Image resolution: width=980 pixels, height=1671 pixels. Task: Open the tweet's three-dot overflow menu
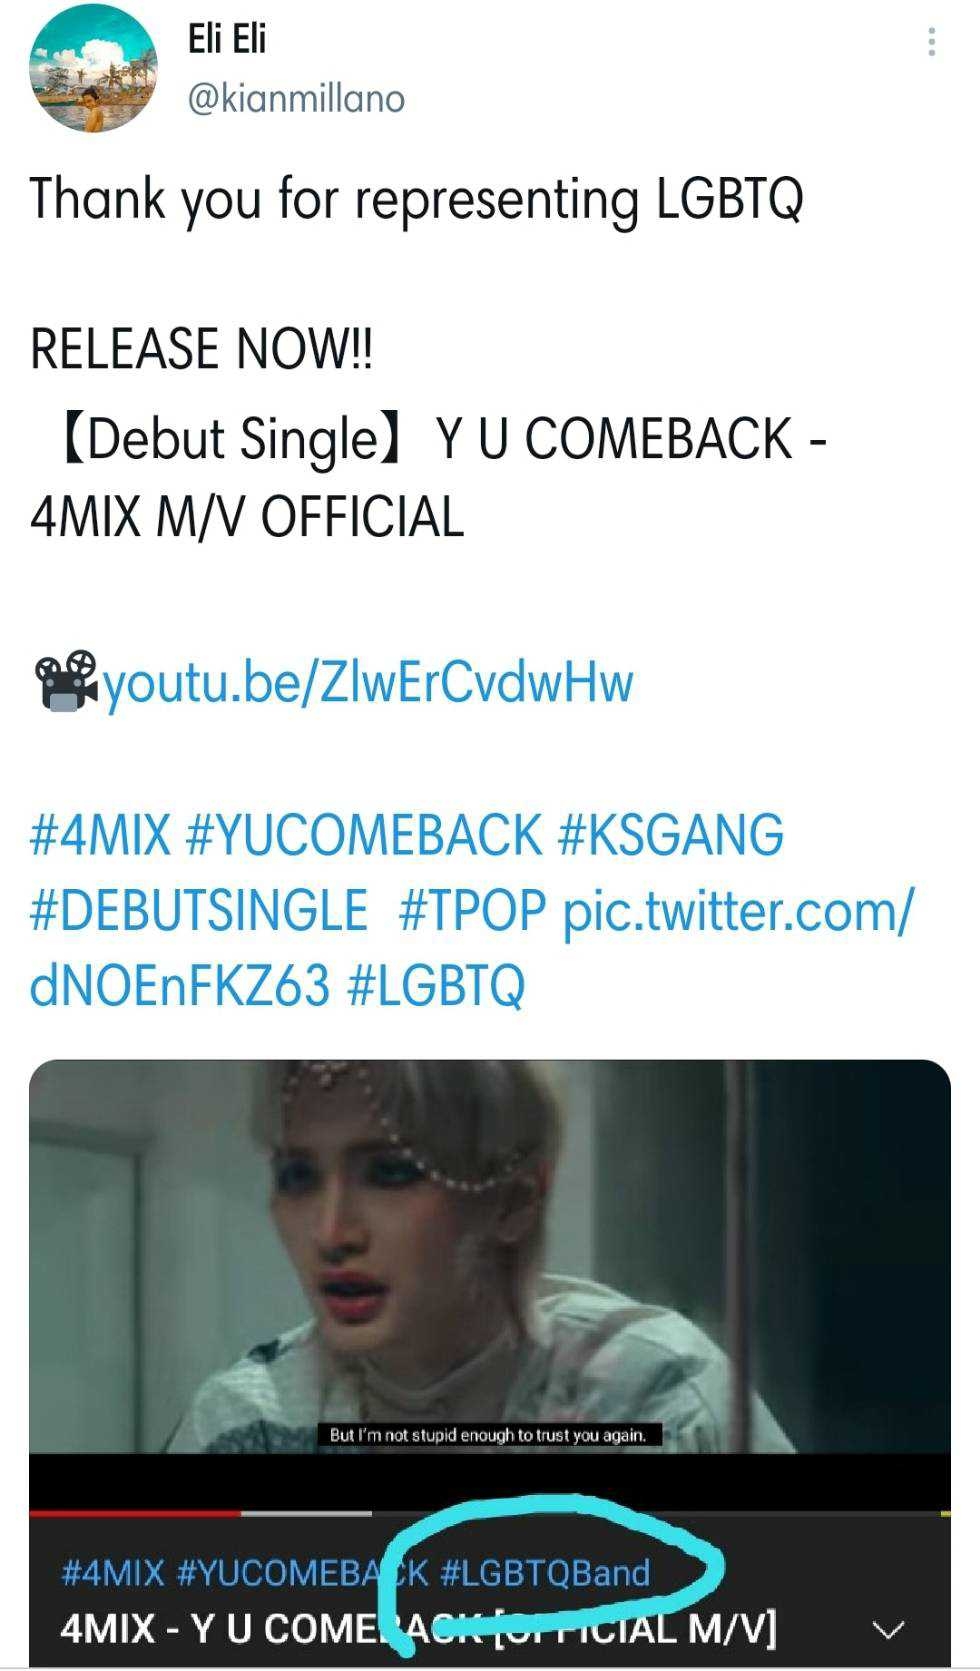pos(931,41)
